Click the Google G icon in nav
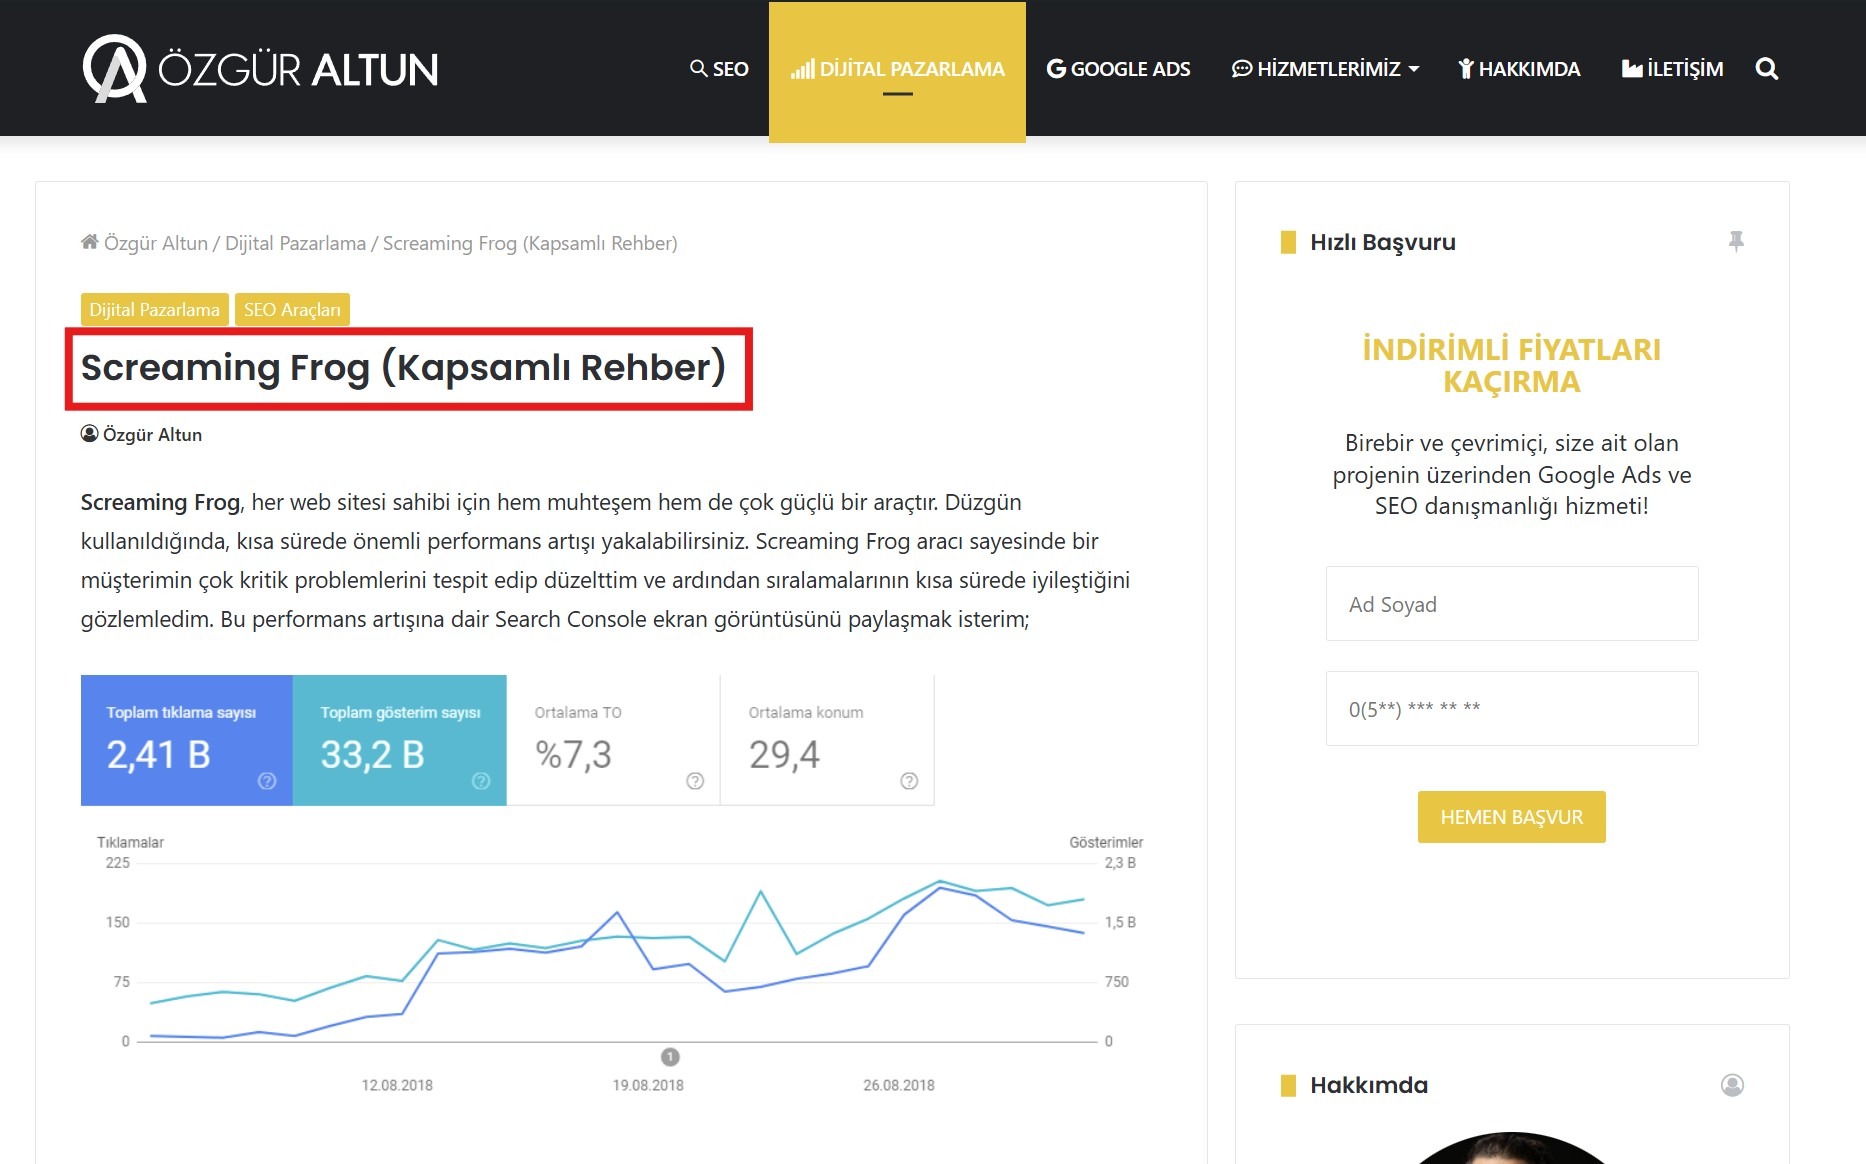Image resolution: width=1866 pixels, height=1164 pixels. [1056, 69]
